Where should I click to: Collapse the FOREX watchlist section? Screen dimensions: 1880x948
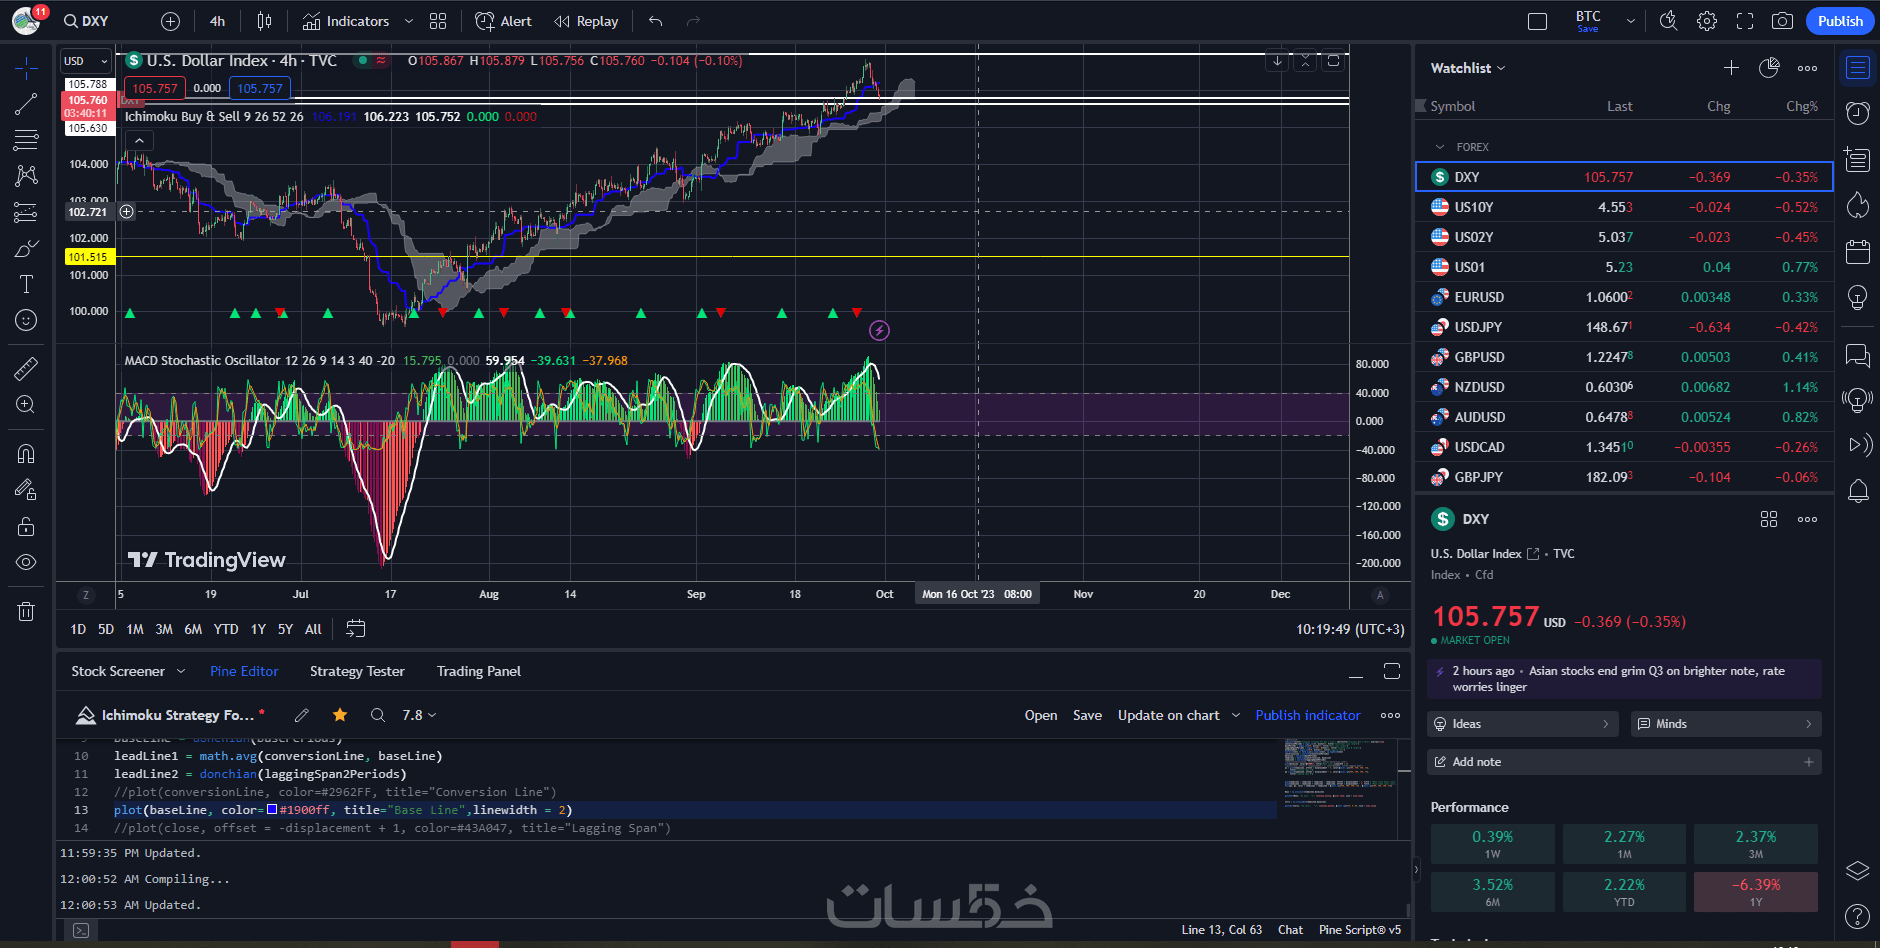(1439, 147)
